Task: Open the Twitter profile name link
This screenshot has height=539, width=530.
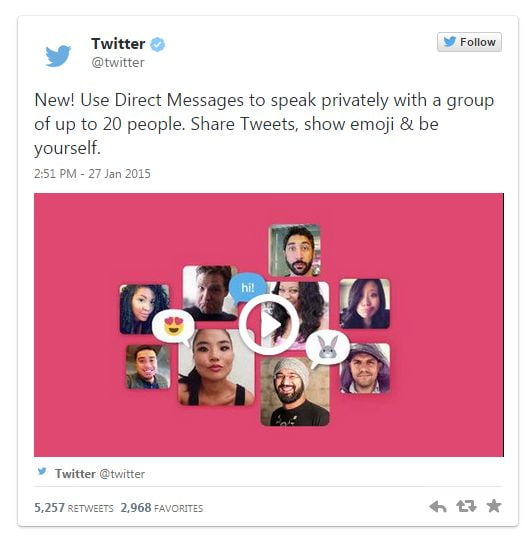Action: click(x=118, y=44)
